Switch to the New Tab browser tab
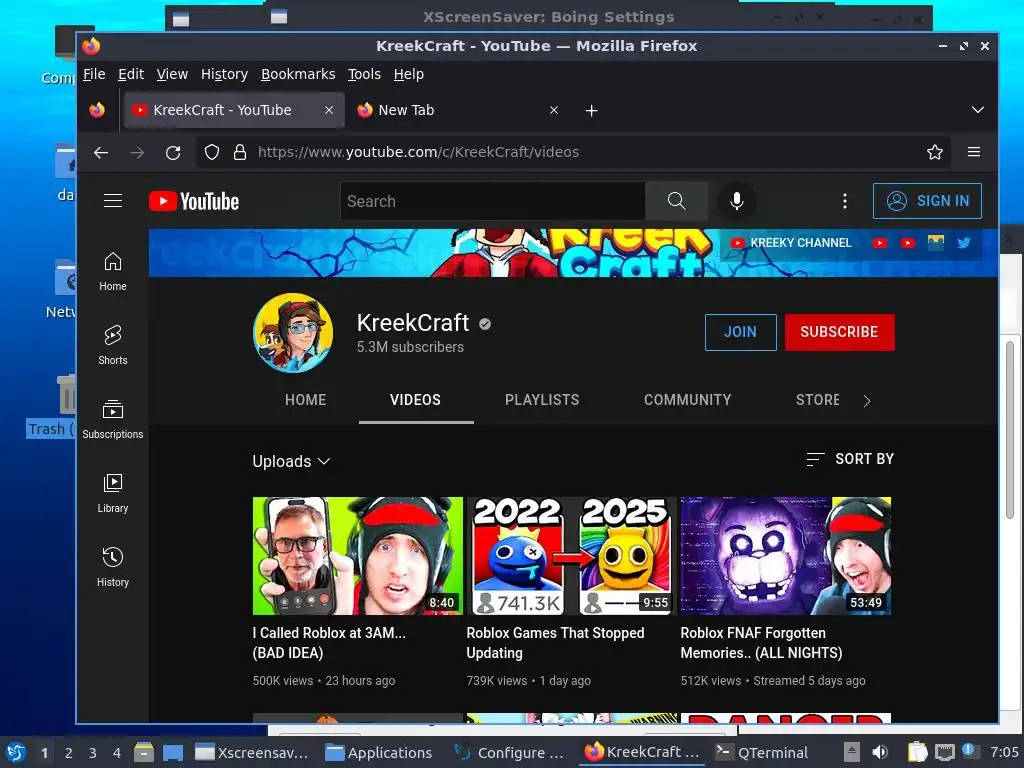This screenshot has width=1024, height=768. [458, 110]
